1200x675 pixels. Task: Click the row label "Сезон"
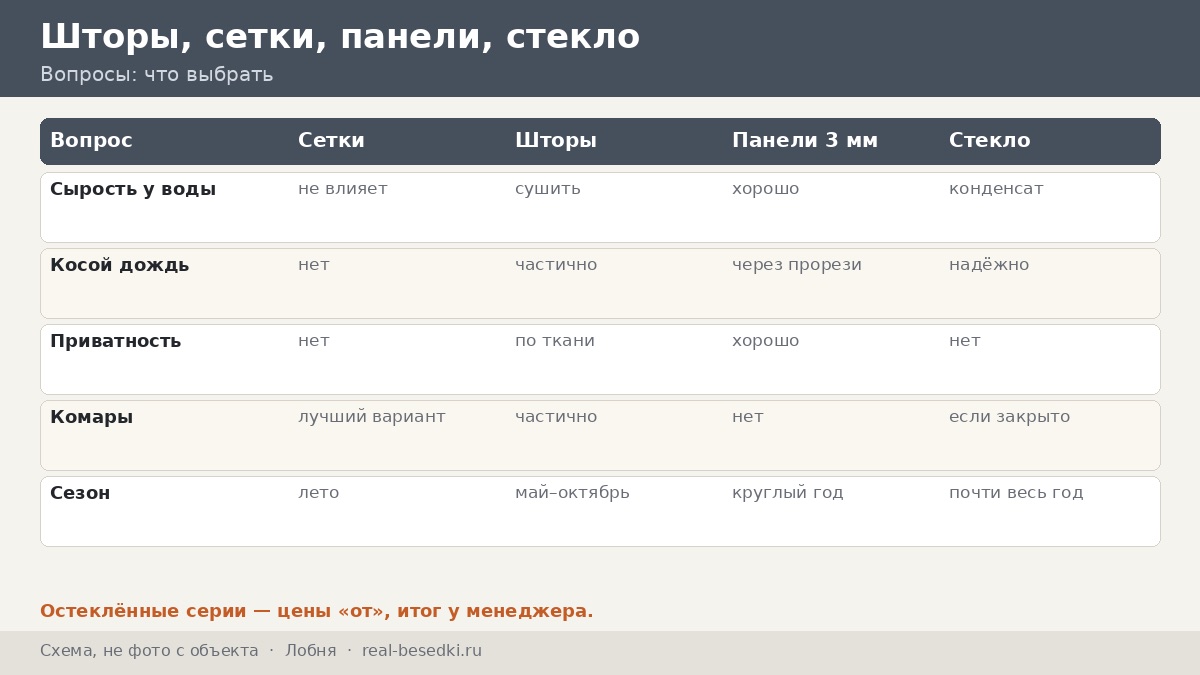point(80,493)
